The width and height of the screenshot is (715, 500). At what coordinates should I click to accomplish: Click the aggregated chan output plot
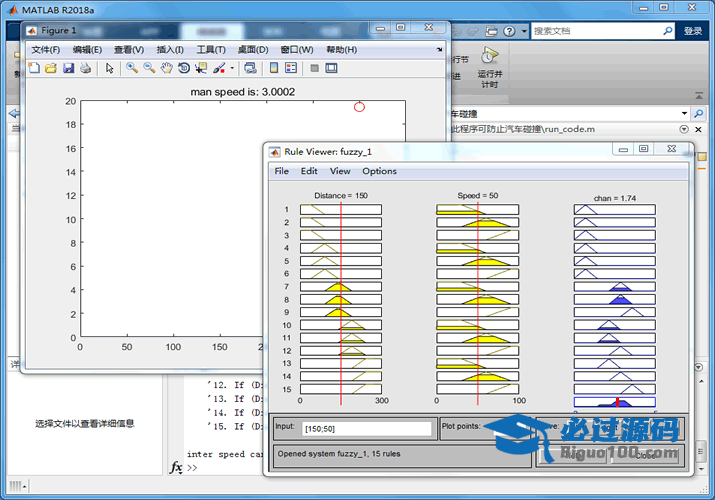coord(615,402)
